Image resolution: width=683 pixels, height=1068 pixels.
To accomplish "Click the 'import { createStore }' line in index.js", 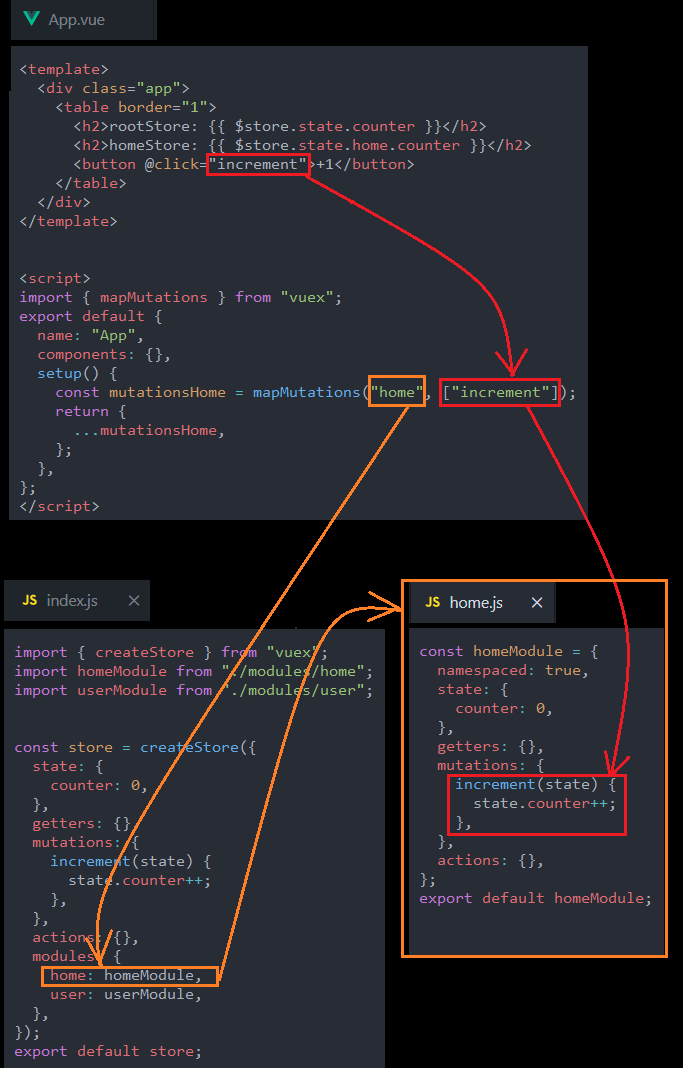I will (171, 652).
